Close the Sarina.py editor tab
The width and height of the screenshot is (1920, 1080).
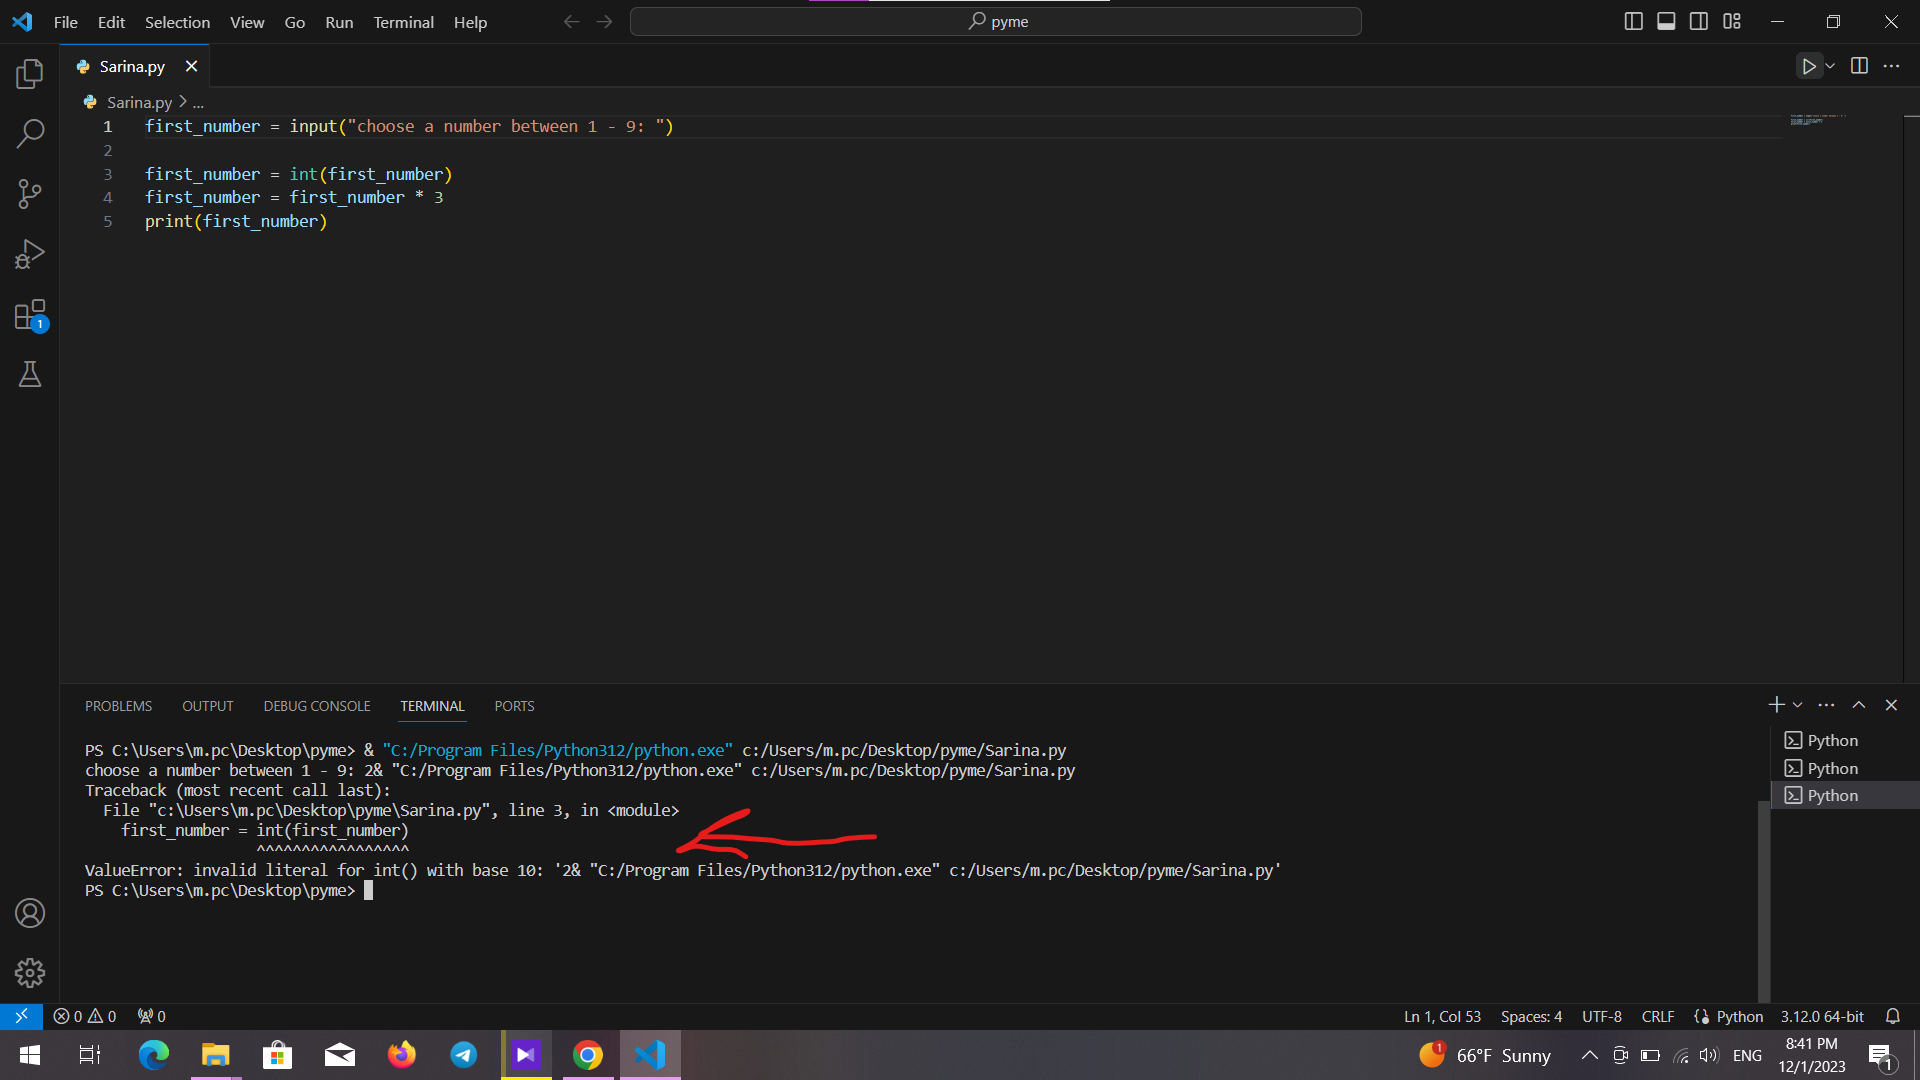191,66
